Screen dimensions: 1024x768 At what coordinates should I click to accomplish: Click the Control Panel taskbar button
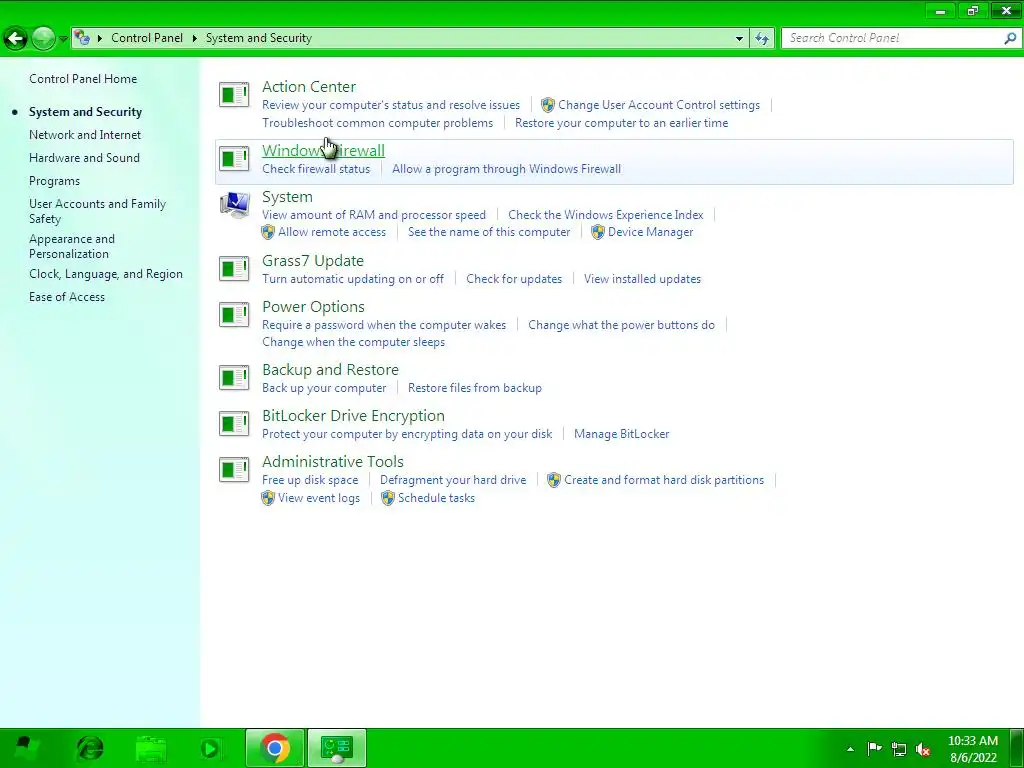(337, 748)
